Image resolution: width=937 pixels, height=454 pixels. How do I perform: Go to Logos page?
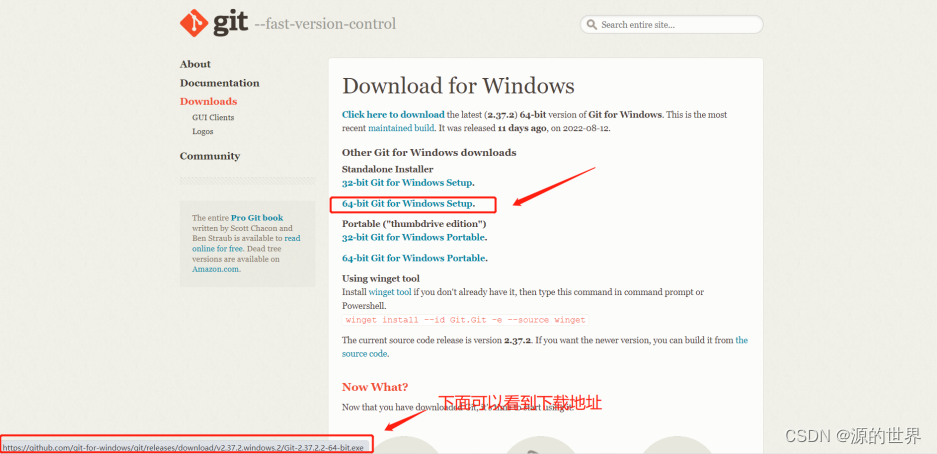click(x=203, y=131)
